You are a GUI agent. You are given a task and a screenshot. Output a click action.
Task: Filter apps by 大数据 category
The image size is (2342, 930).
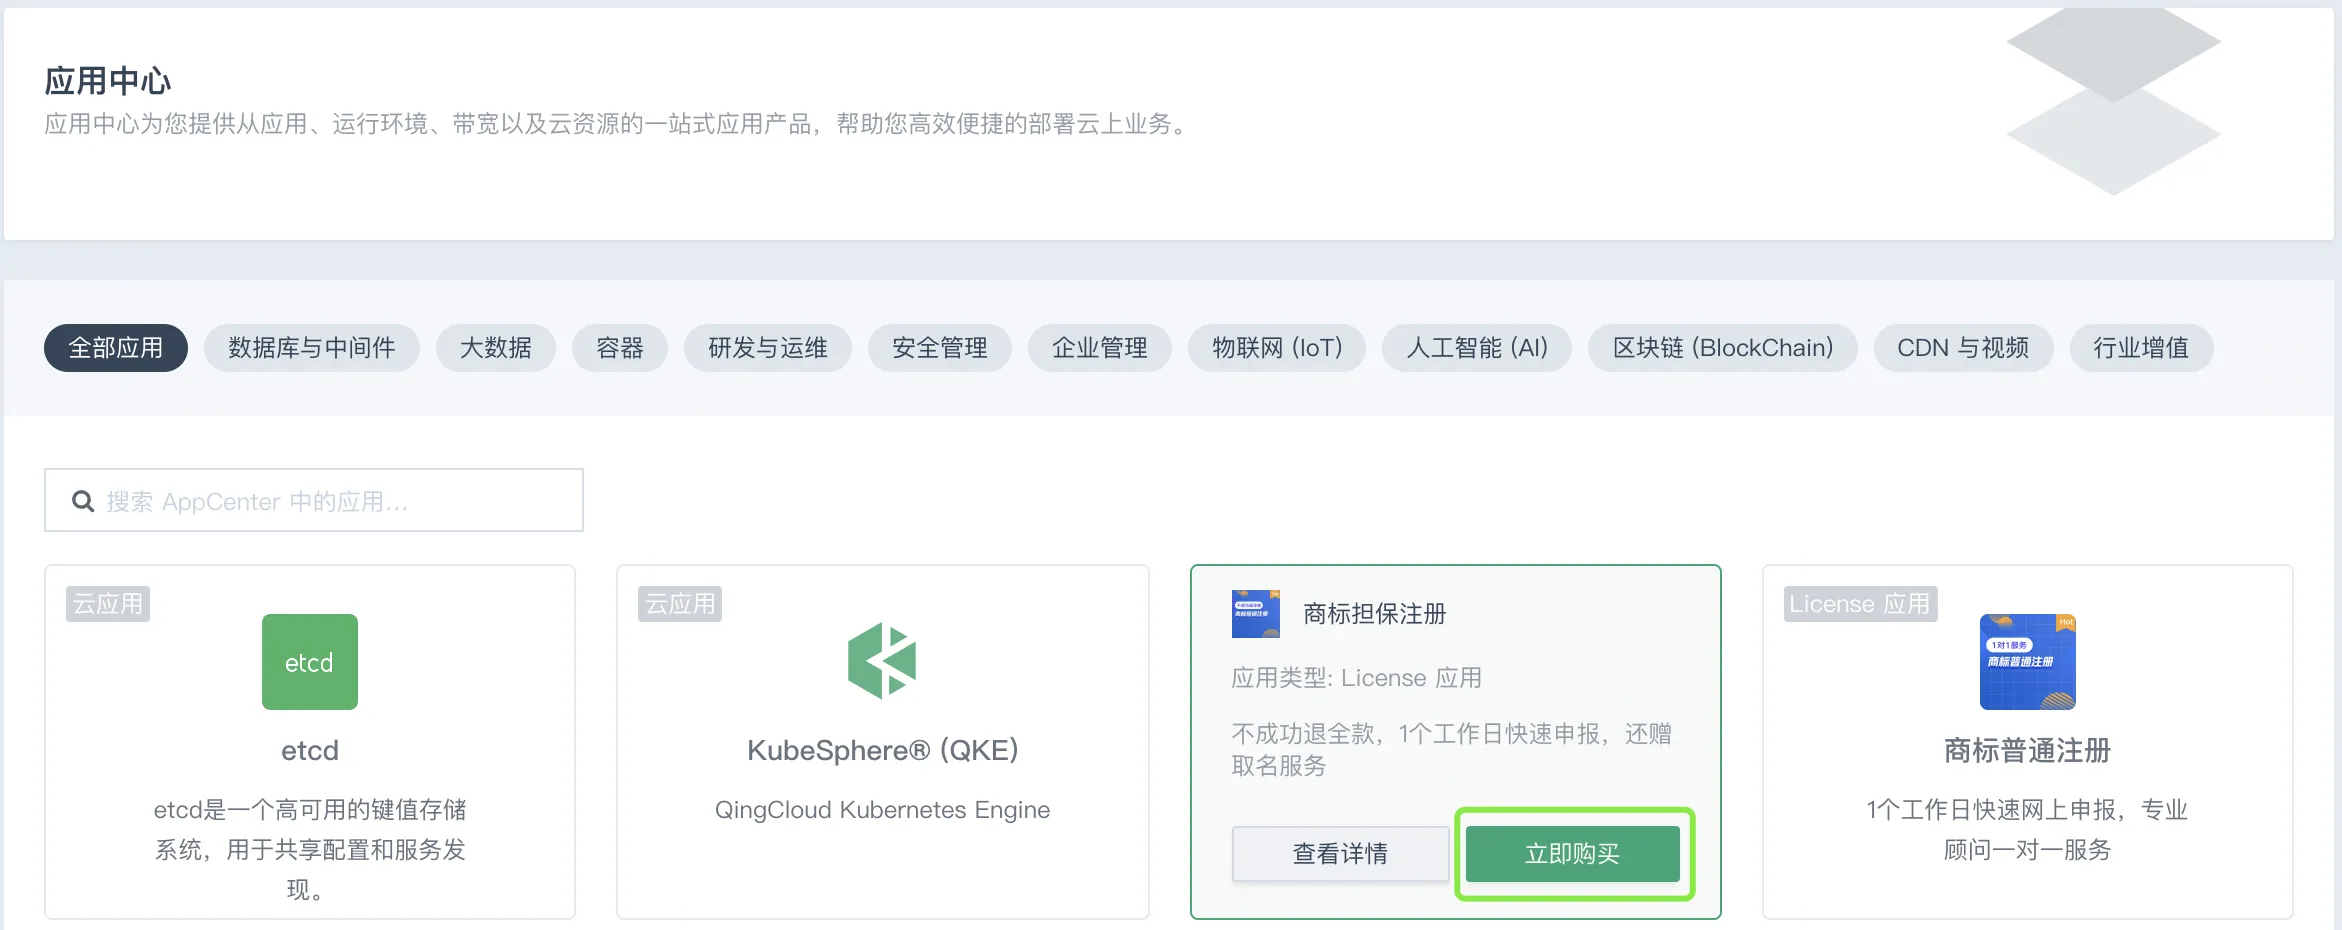tap(495, 348)
